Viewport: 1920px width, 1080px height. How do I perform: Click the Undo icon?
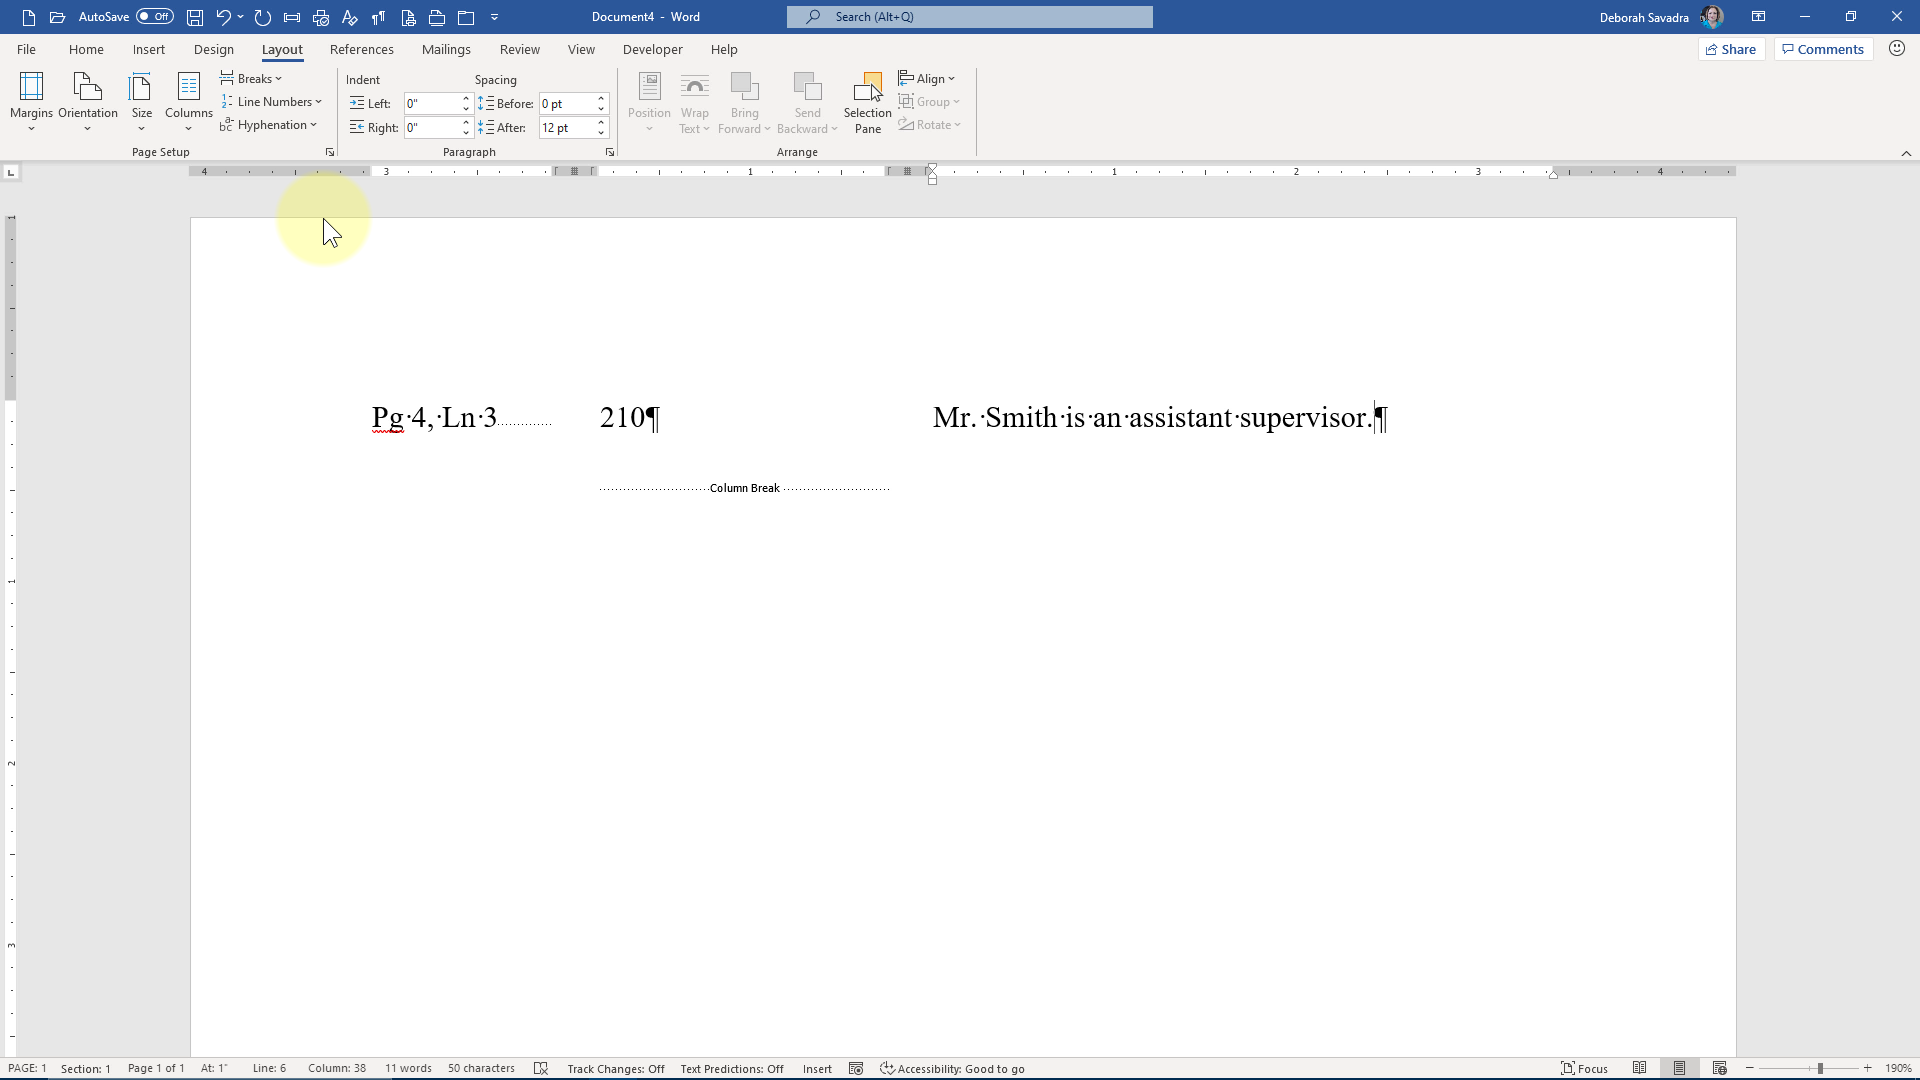click(x=224, y=16)
